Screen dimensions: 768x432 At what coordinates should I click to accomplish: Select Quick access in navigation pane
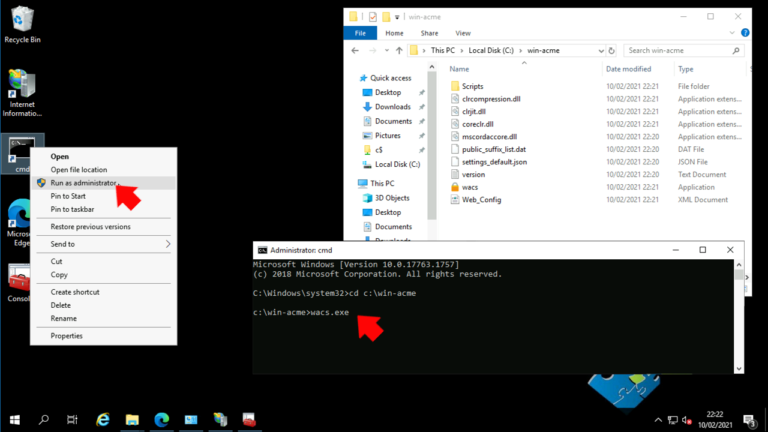pos(390,78)
